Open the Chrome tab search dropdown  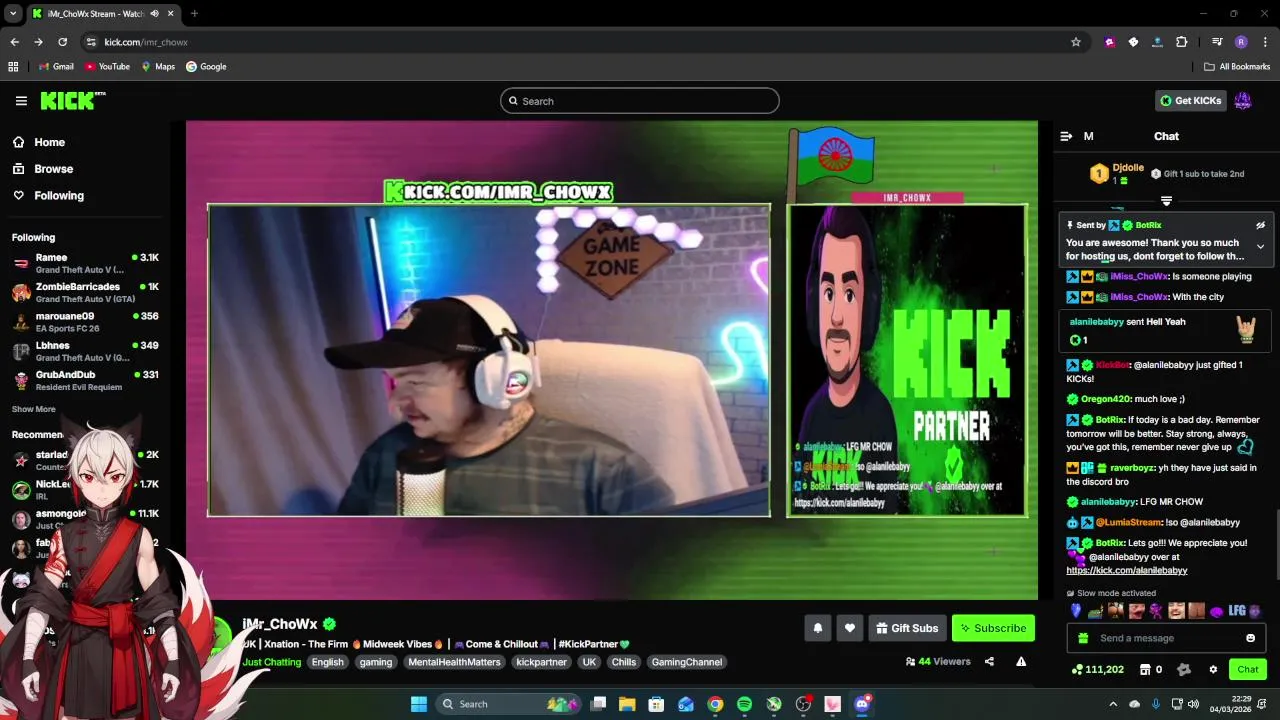point(13,14)
